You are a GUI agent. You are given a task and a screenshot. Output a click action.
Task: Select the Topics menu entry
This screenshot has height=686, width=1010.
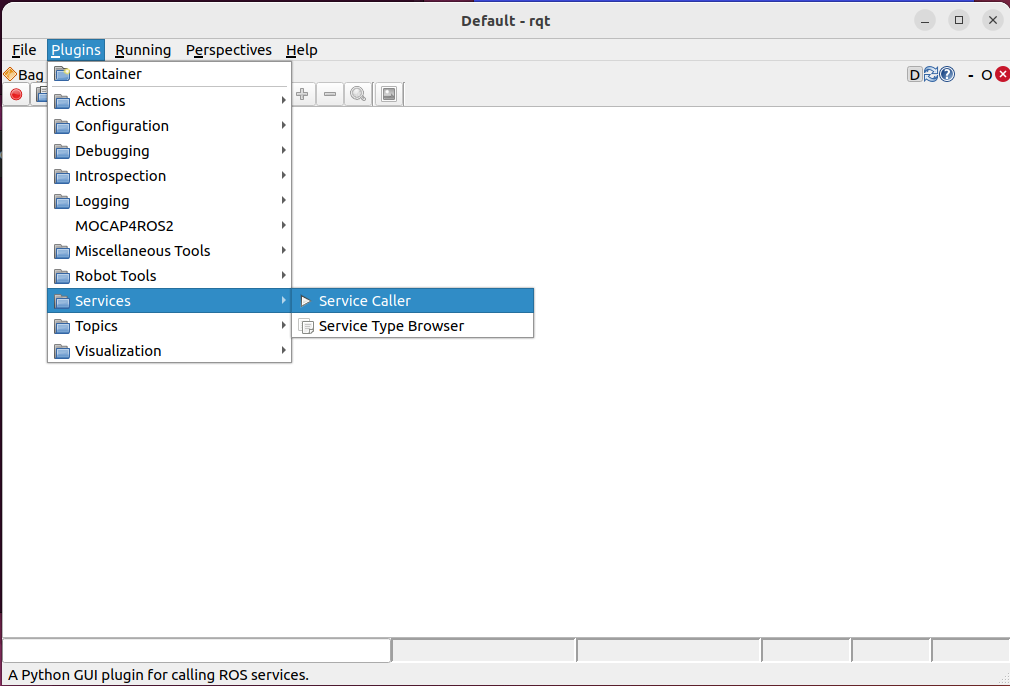[x=169, y=326]
